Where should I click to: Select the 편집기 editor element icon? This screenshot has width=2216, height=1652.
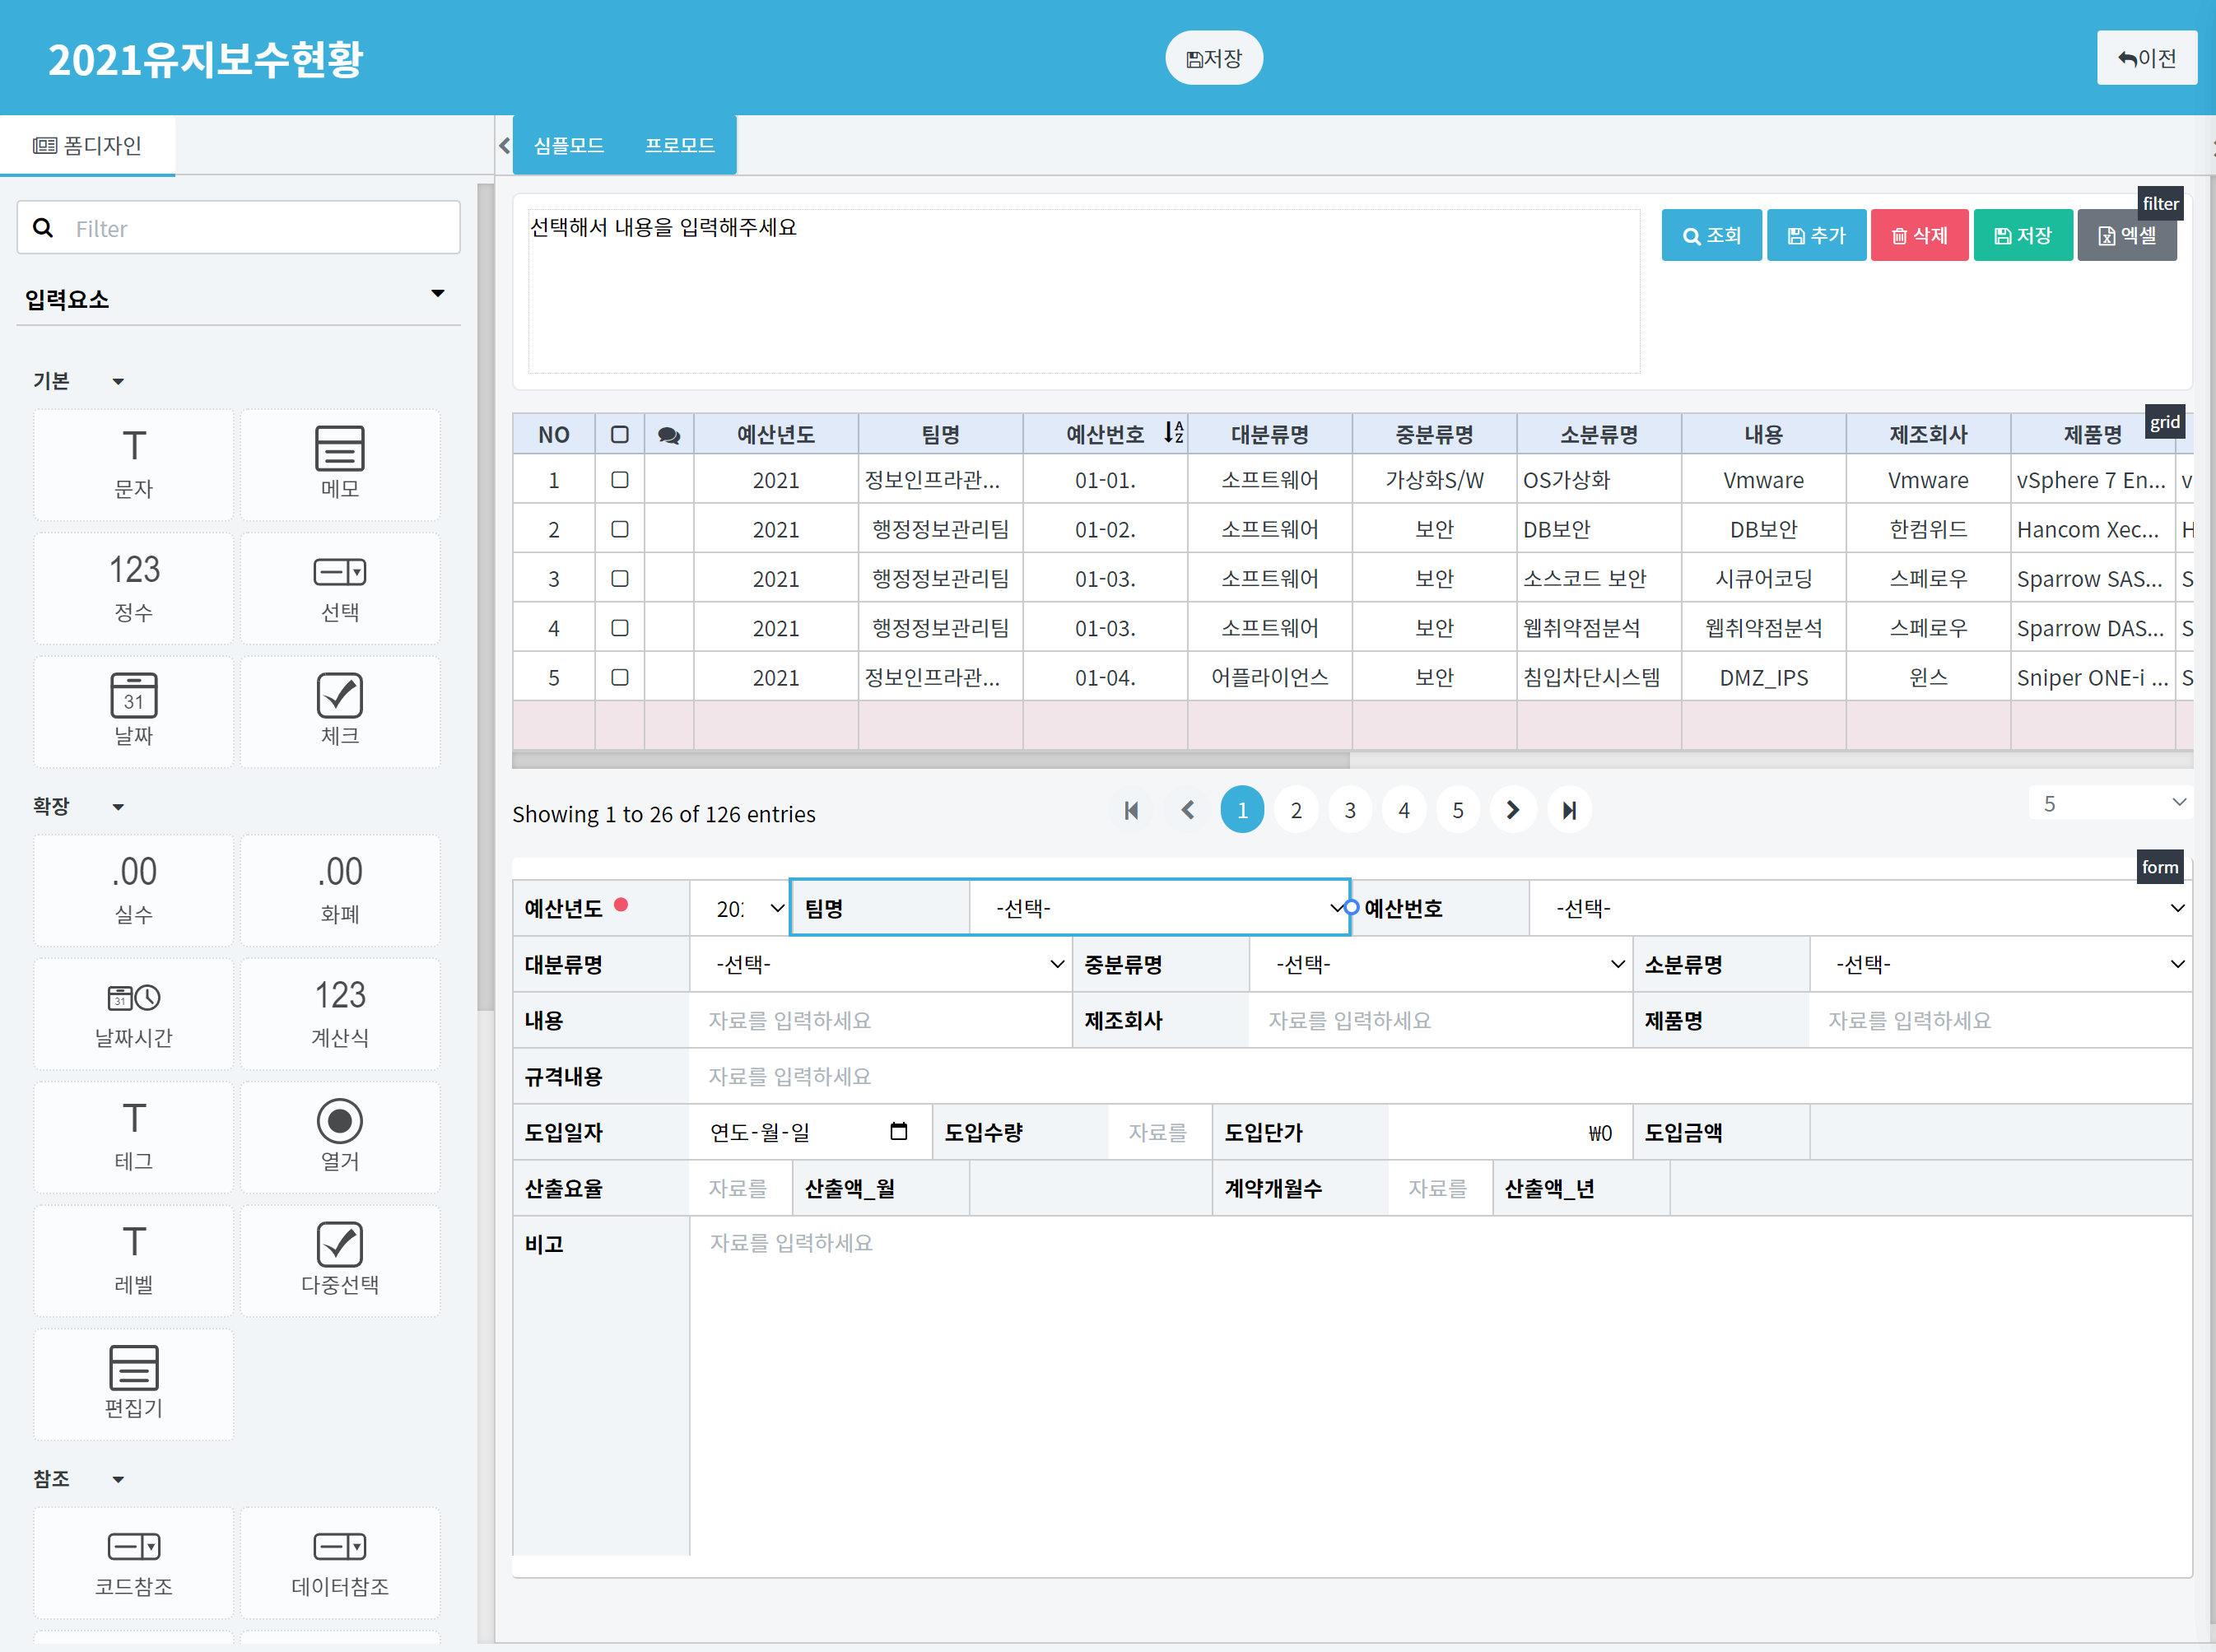pyautogui.click(x=134, y=1367)
